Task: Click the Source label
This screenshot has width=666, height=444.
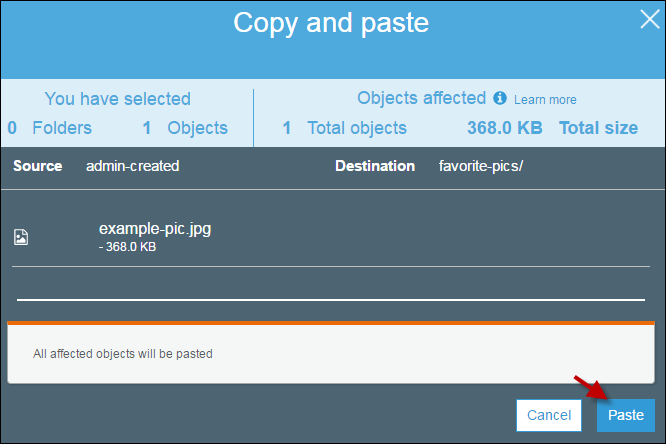Action: pos(37,166)
